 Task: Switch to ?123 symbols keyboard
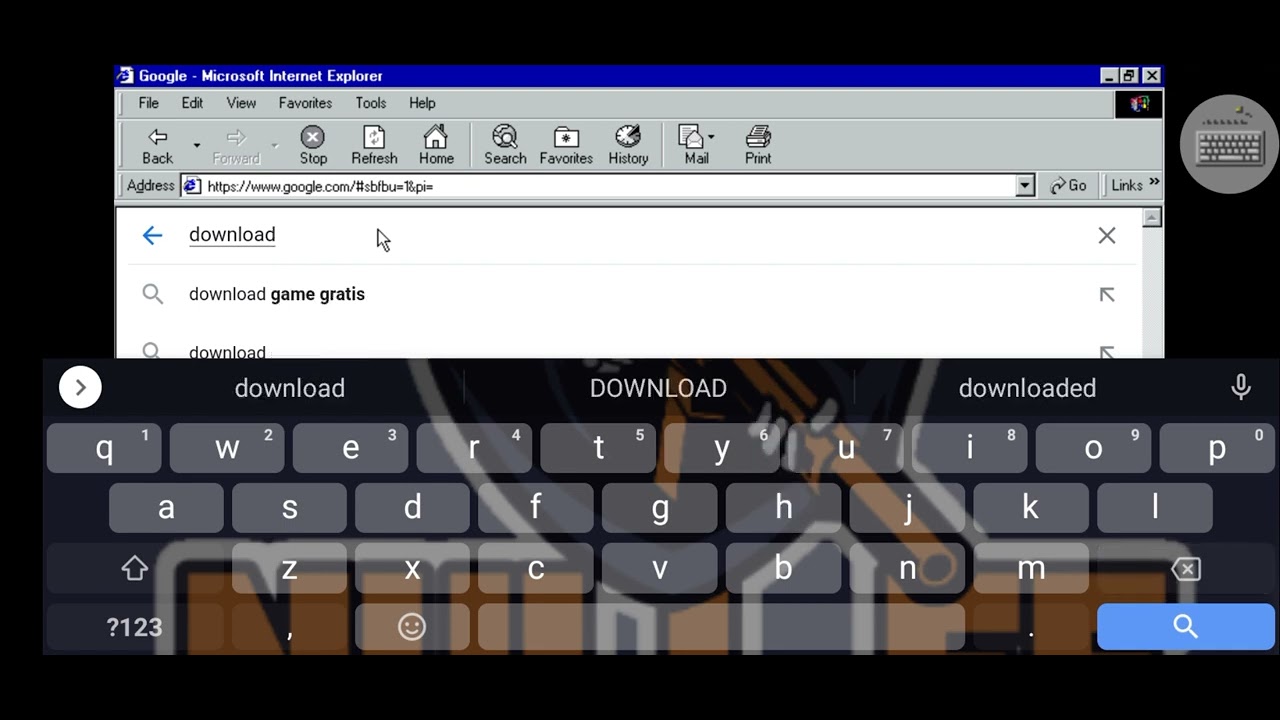(x=135, y=627)
